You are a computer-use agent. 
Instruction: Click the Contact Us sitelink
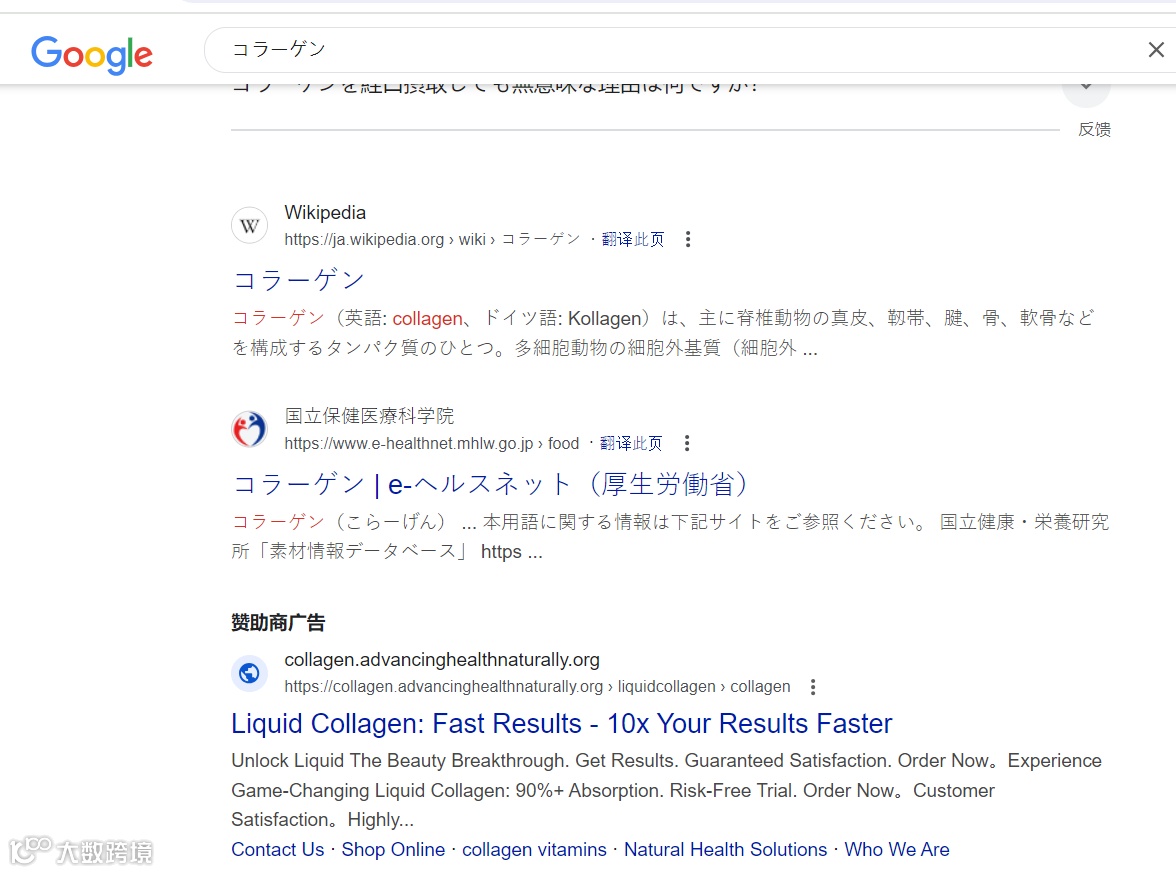278,850
